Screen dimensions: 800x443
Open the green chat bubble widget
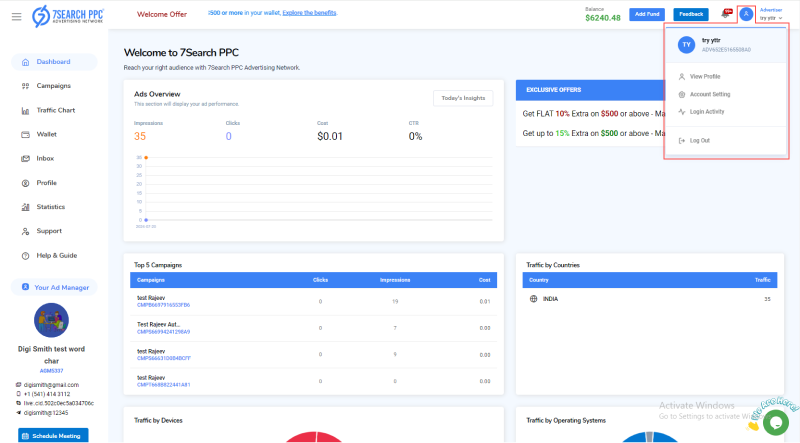776,423
